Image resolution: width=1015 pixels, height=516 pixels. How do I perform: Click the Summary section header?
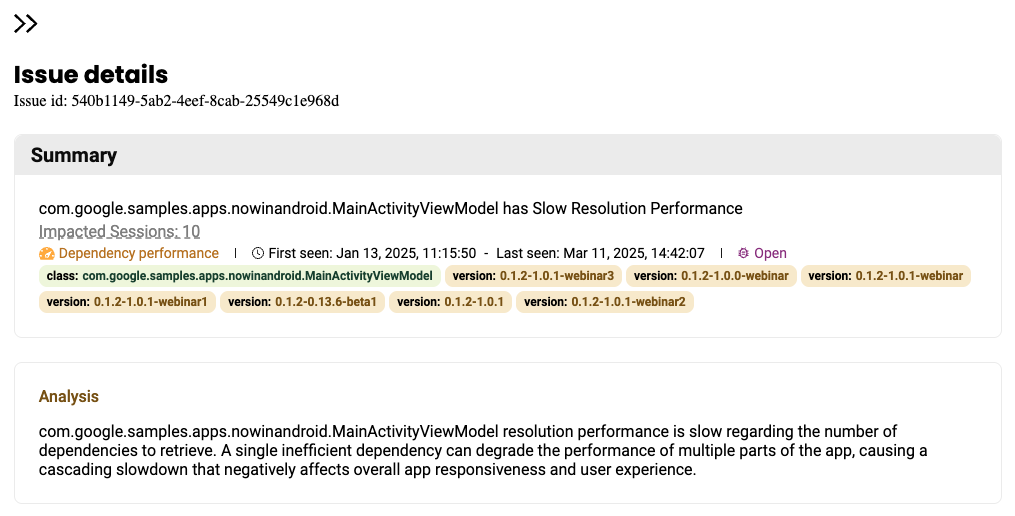74,155
